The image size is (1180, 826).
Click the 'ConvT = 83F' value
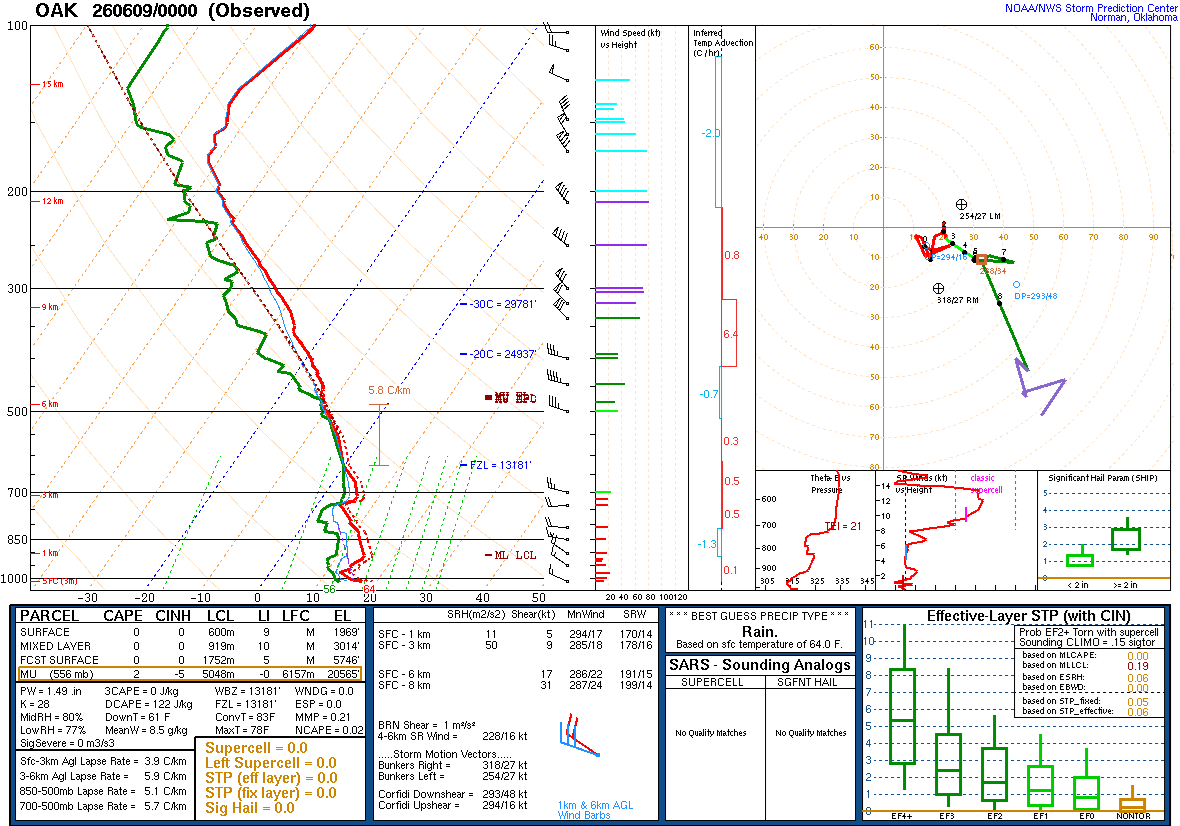pyautogui.click(x=245, y=717)
